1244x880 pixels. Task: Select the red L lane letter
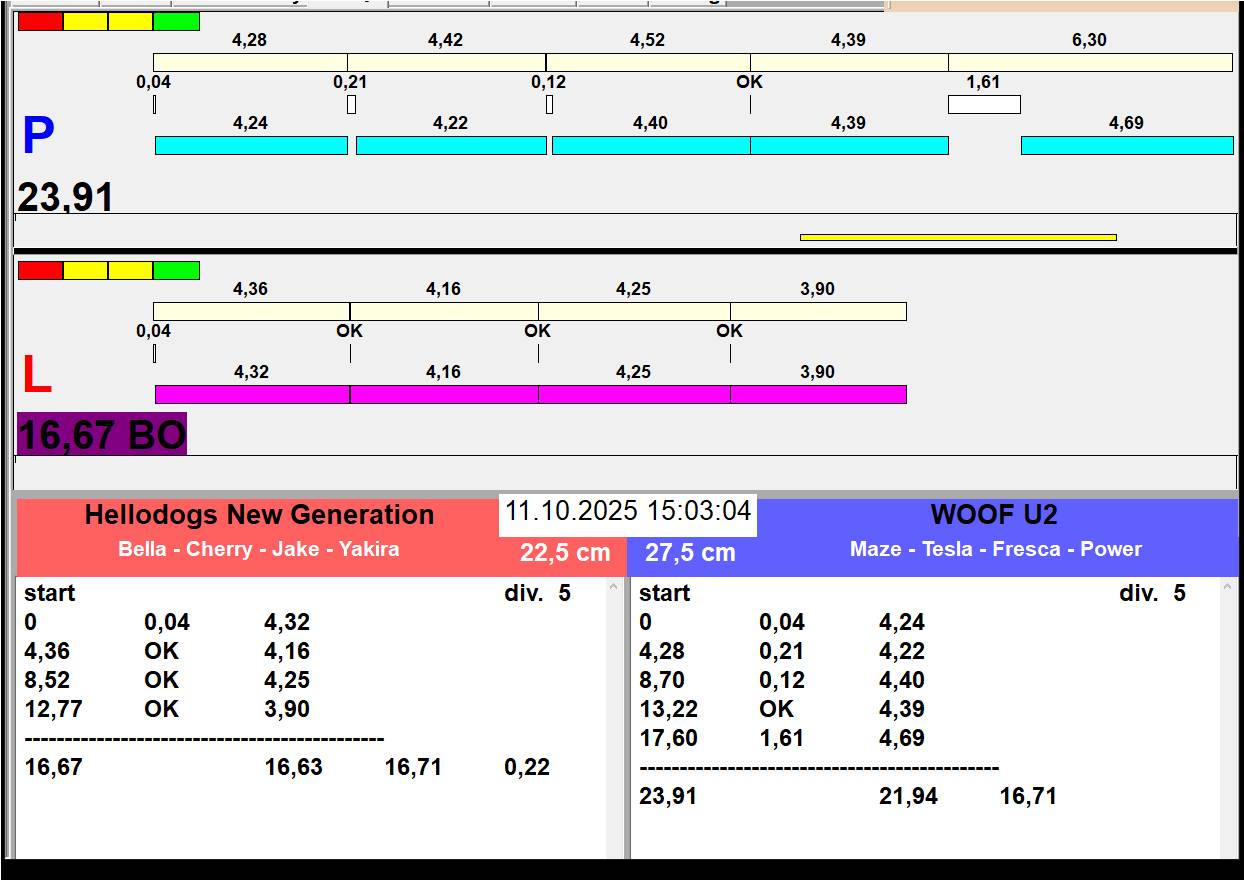point(36,376)
